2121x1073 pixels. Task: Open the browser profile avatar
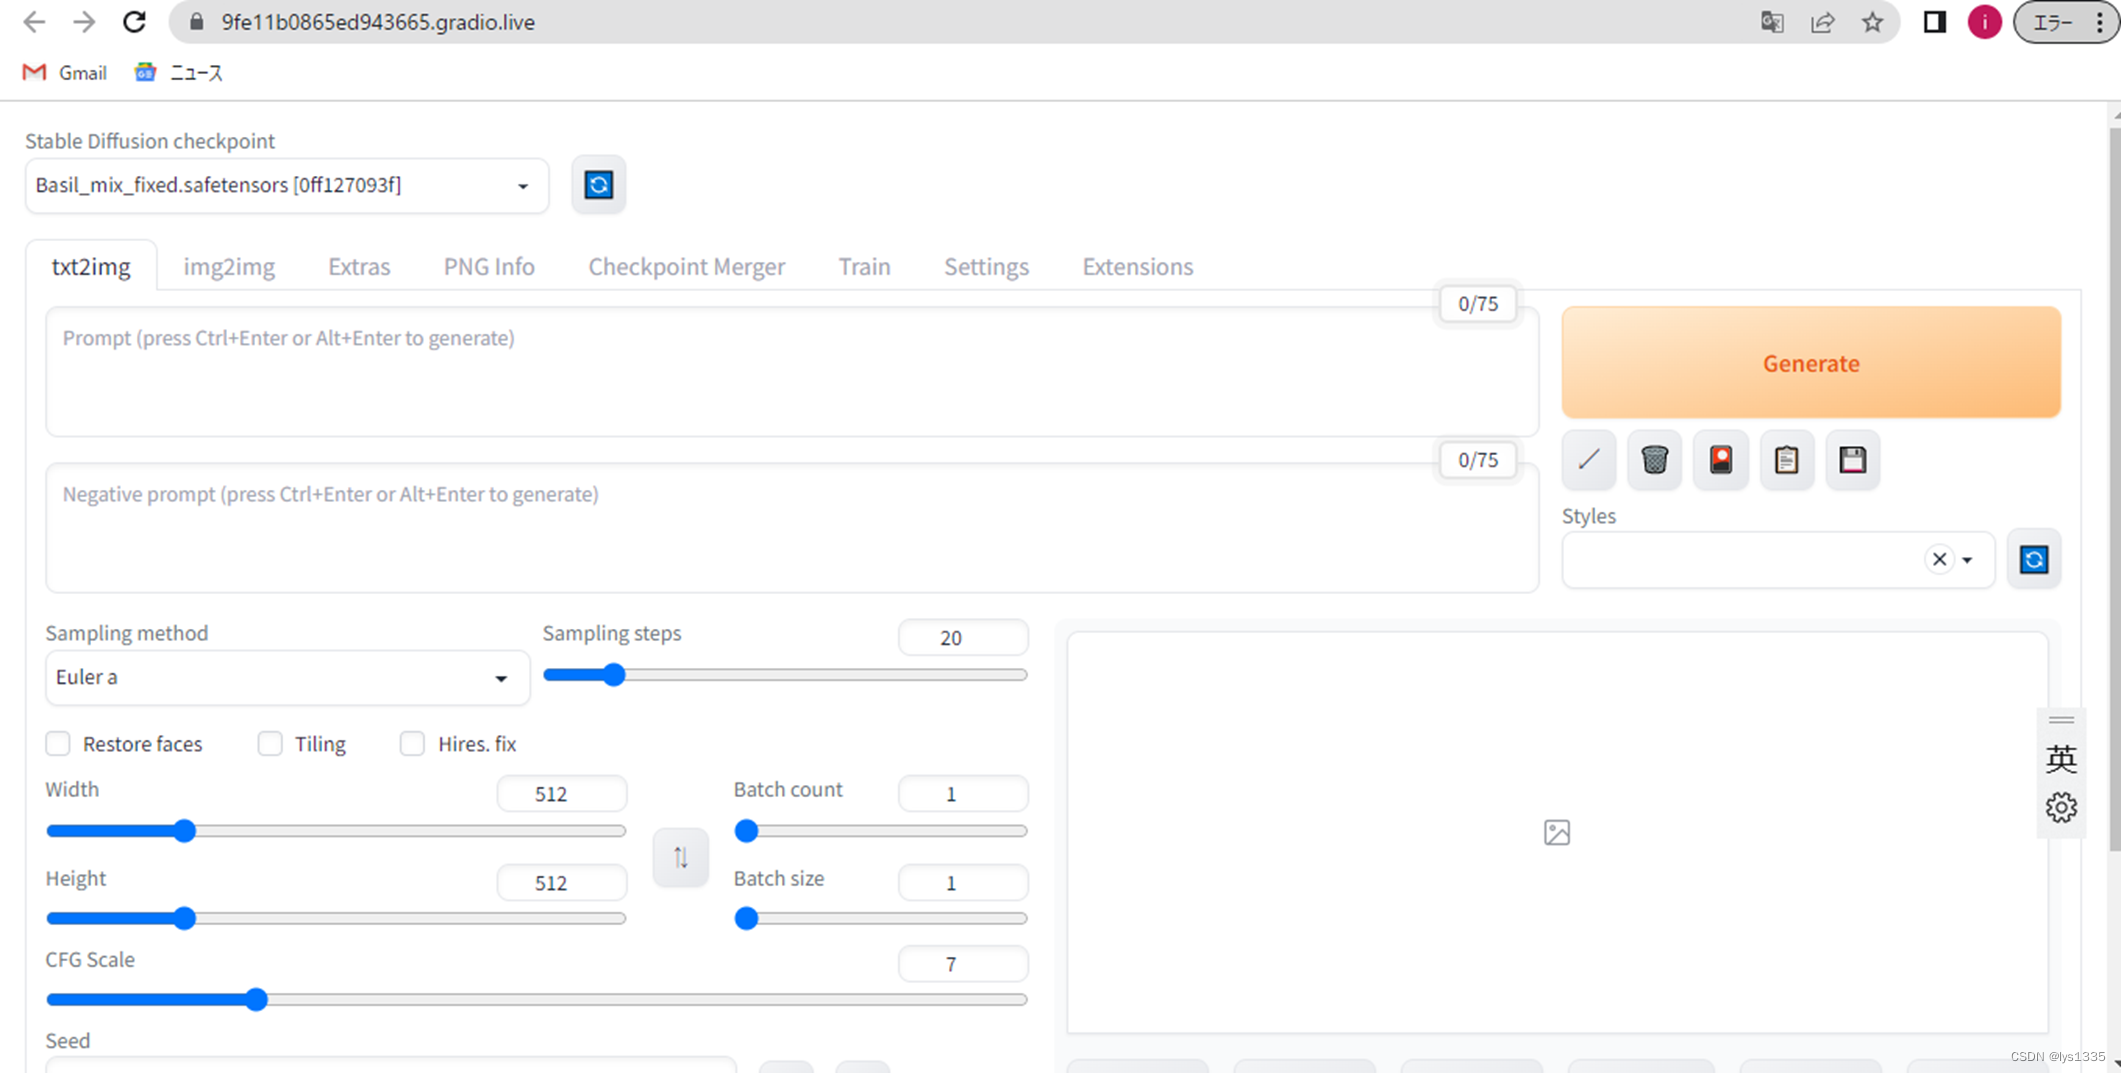coord(1984,22)
